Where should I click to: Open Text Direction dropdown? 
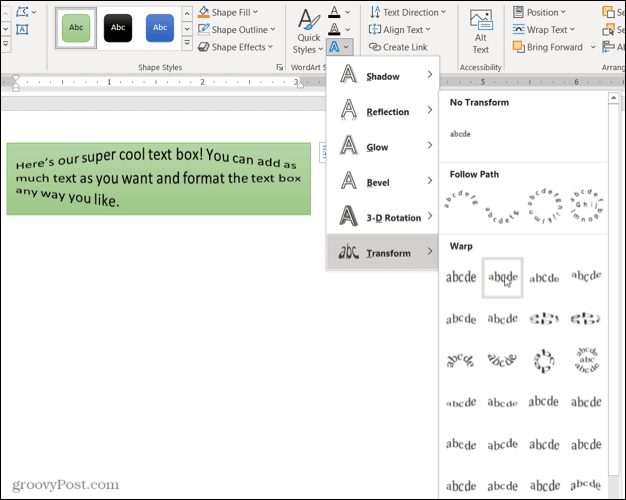click(x=408, y=12)
